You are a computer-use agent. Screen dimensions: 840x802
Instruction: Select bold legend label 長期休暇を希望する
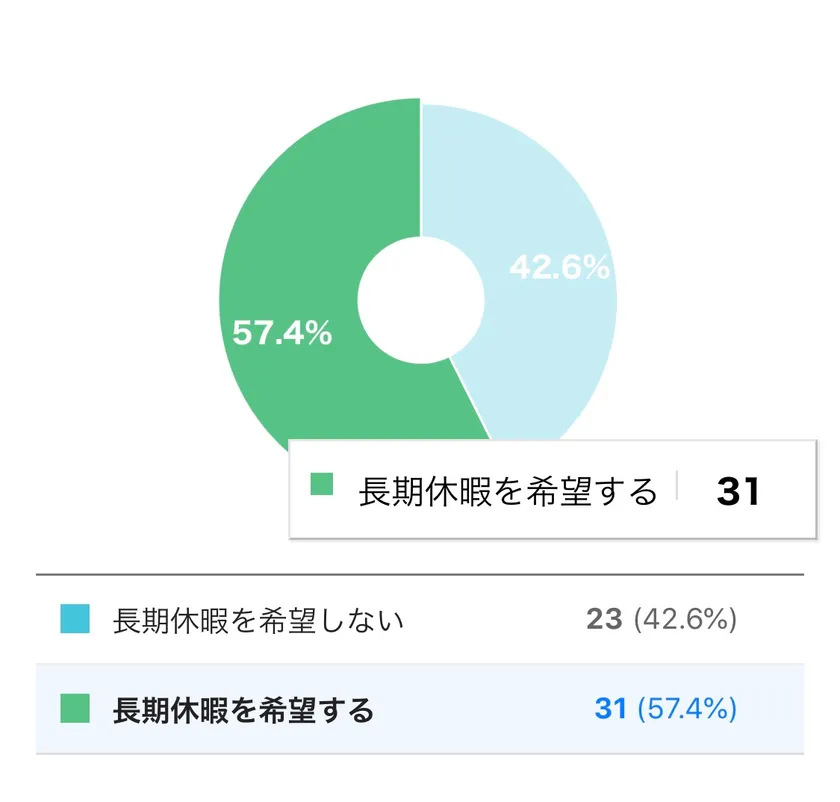(x=244, y=711)
